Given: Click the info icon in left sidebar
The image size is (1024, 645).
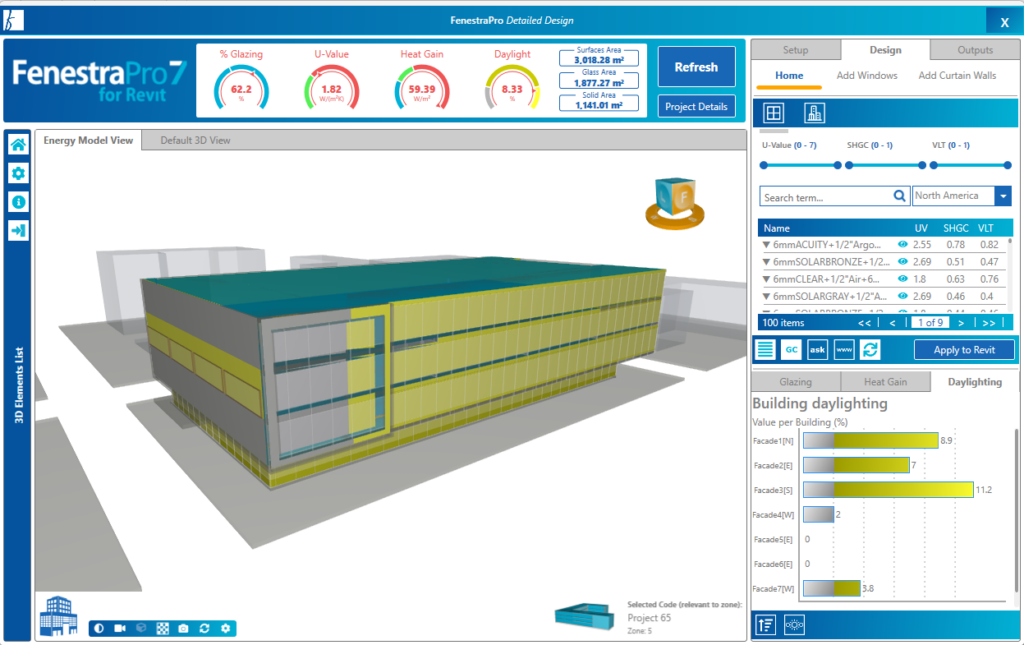Looking at the screenshot, I should click(18, 202).
